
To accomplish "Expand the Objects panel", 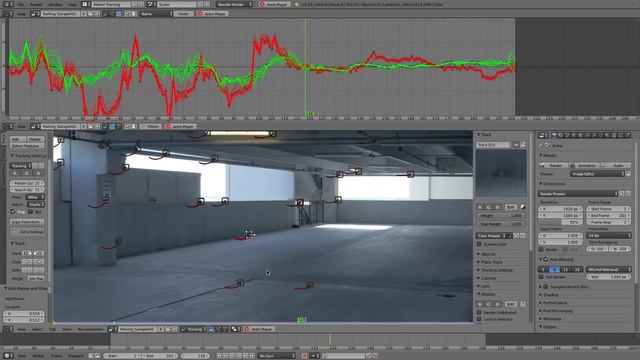I will click(487, 254).
